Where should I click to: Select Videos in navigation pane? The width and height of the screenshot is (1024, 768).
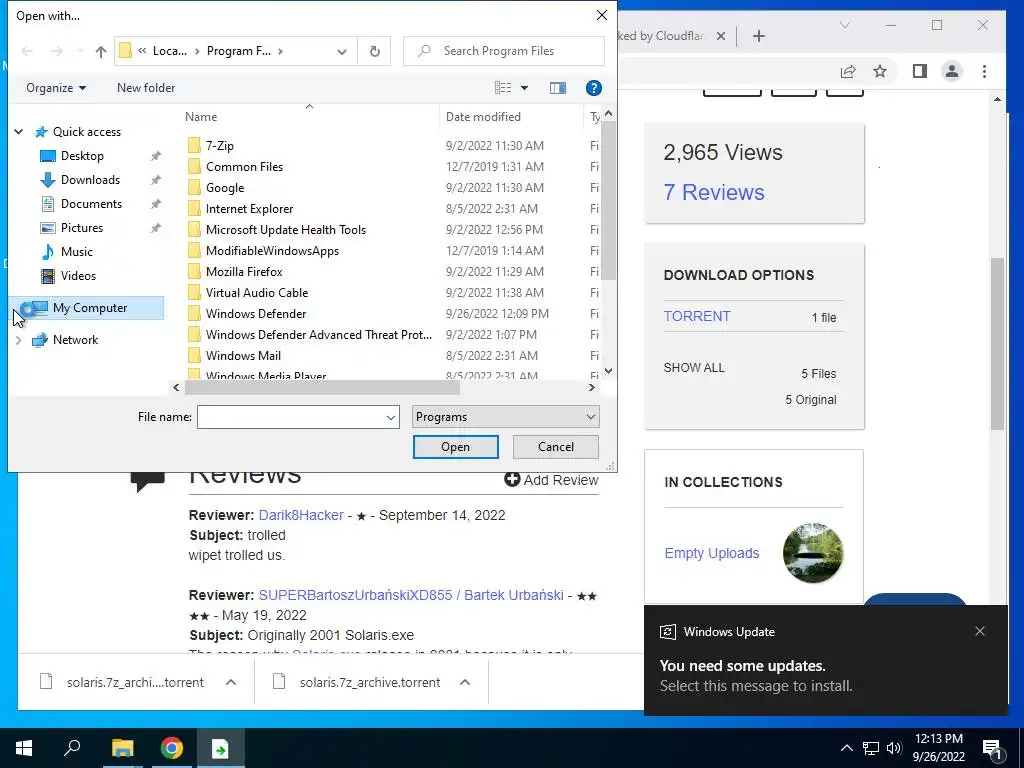pyautogui.click(x=78, y=276)
